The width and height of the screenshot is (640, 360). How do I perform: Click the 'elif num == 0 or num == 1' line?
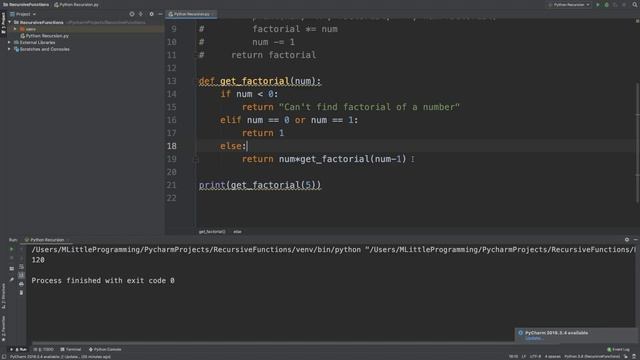[289, 120]
